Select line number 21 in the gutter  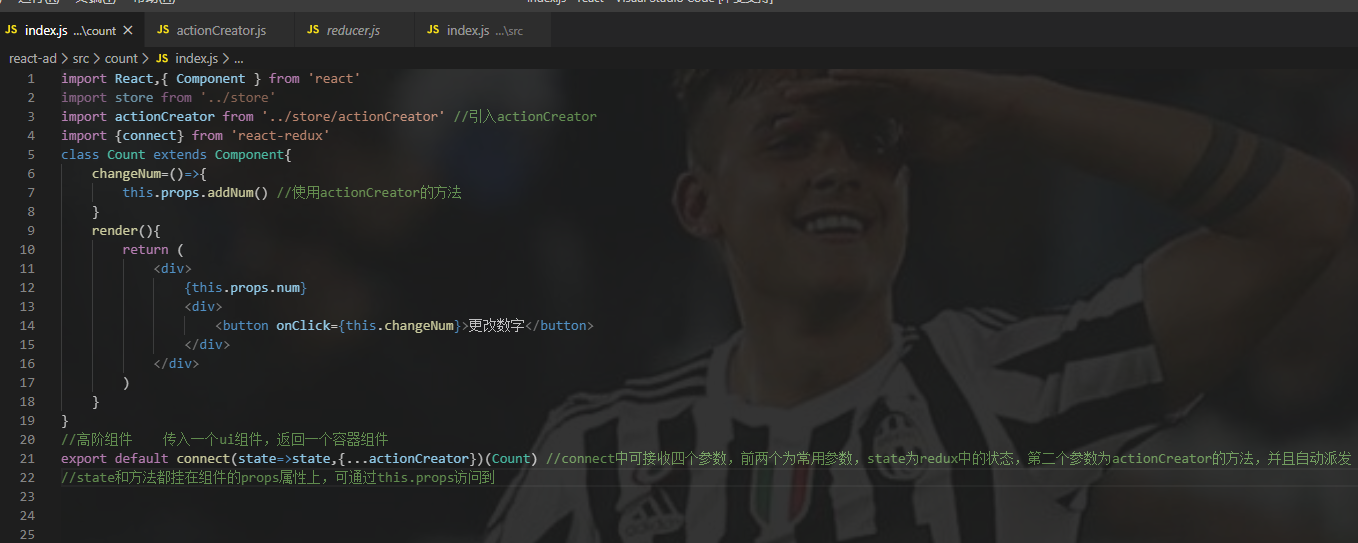coord(28,459)
